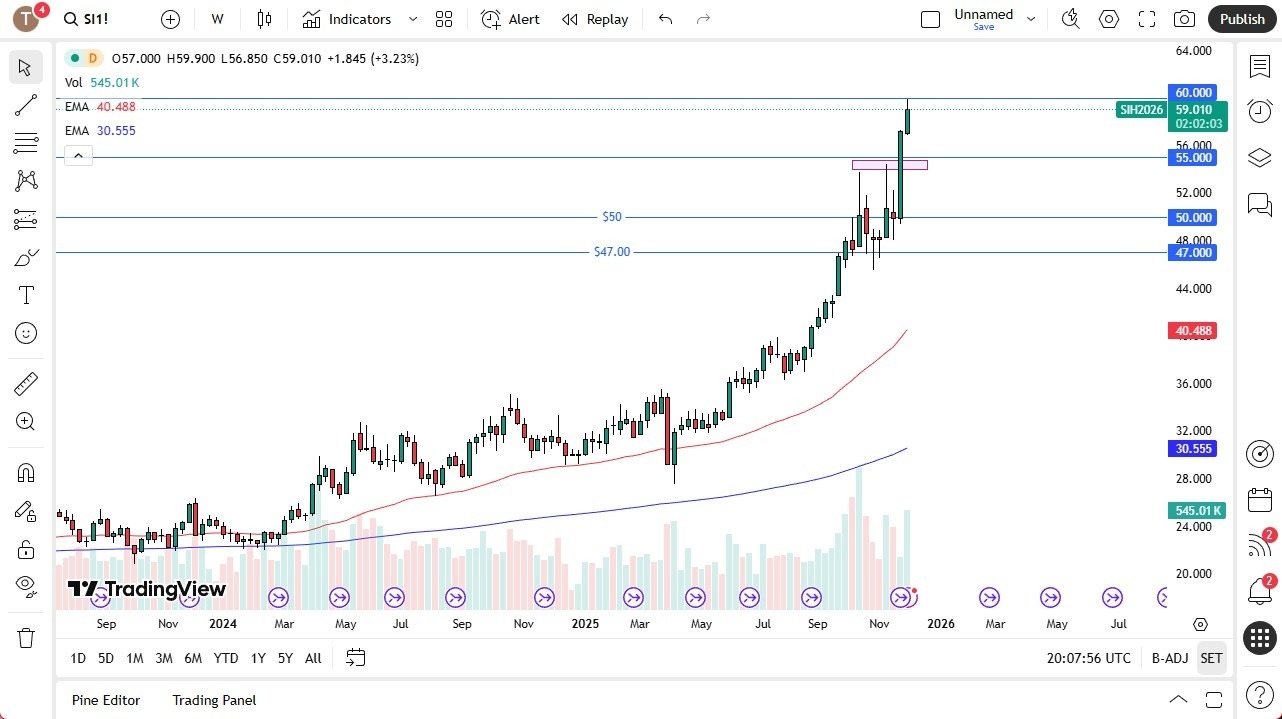This screenshot has height=719, width=1282.
Task: Switch to the Trading Panel tab
Action: click(213, 700)
